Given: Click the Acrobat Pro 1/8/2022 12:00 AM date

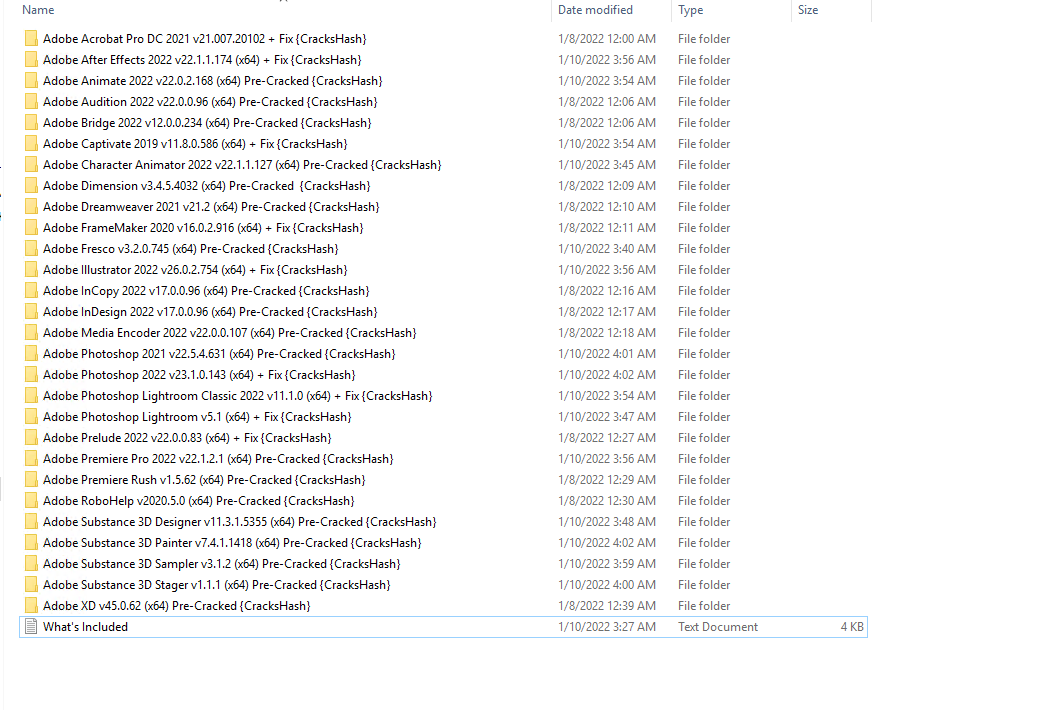Looking at the screenshot, I should [607, 38].
